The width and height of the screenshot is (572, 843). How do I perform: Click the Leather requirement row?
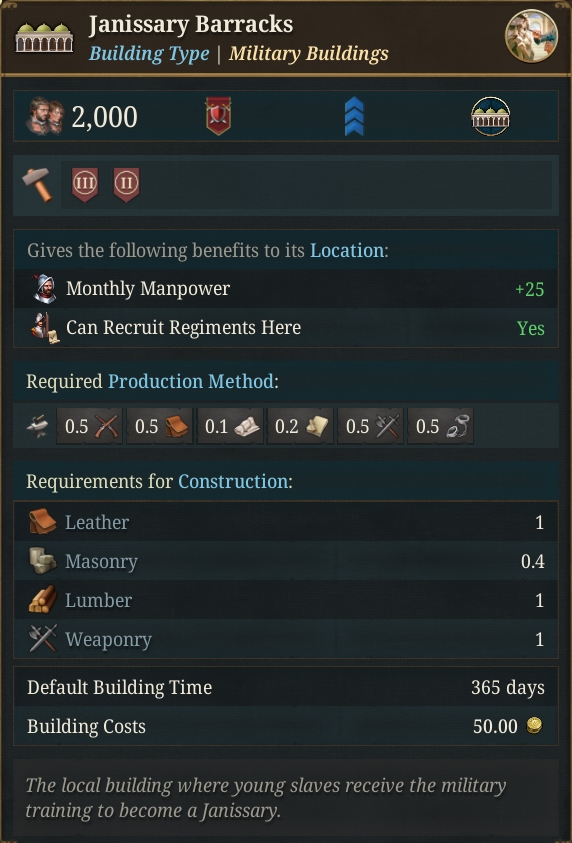click(x=286, y=522)
